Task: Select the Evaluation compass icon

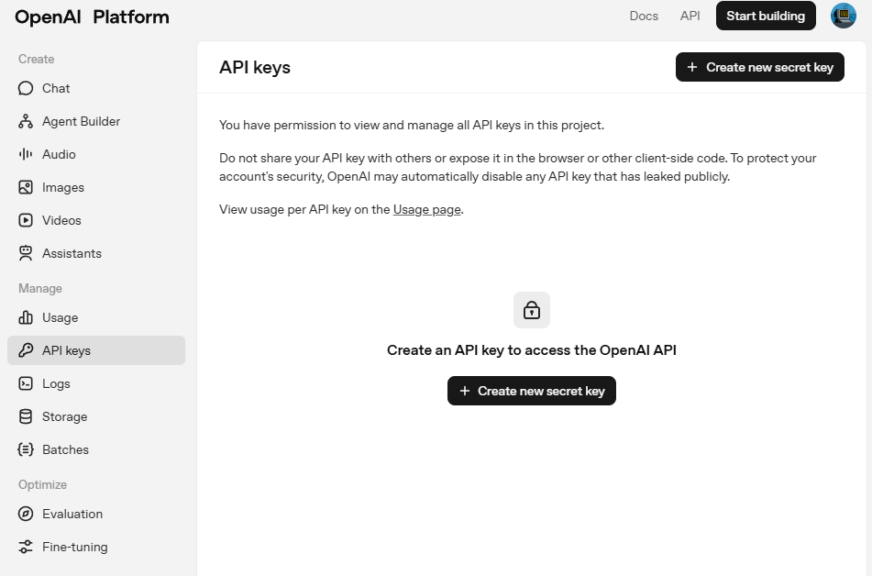Action: 26,514
